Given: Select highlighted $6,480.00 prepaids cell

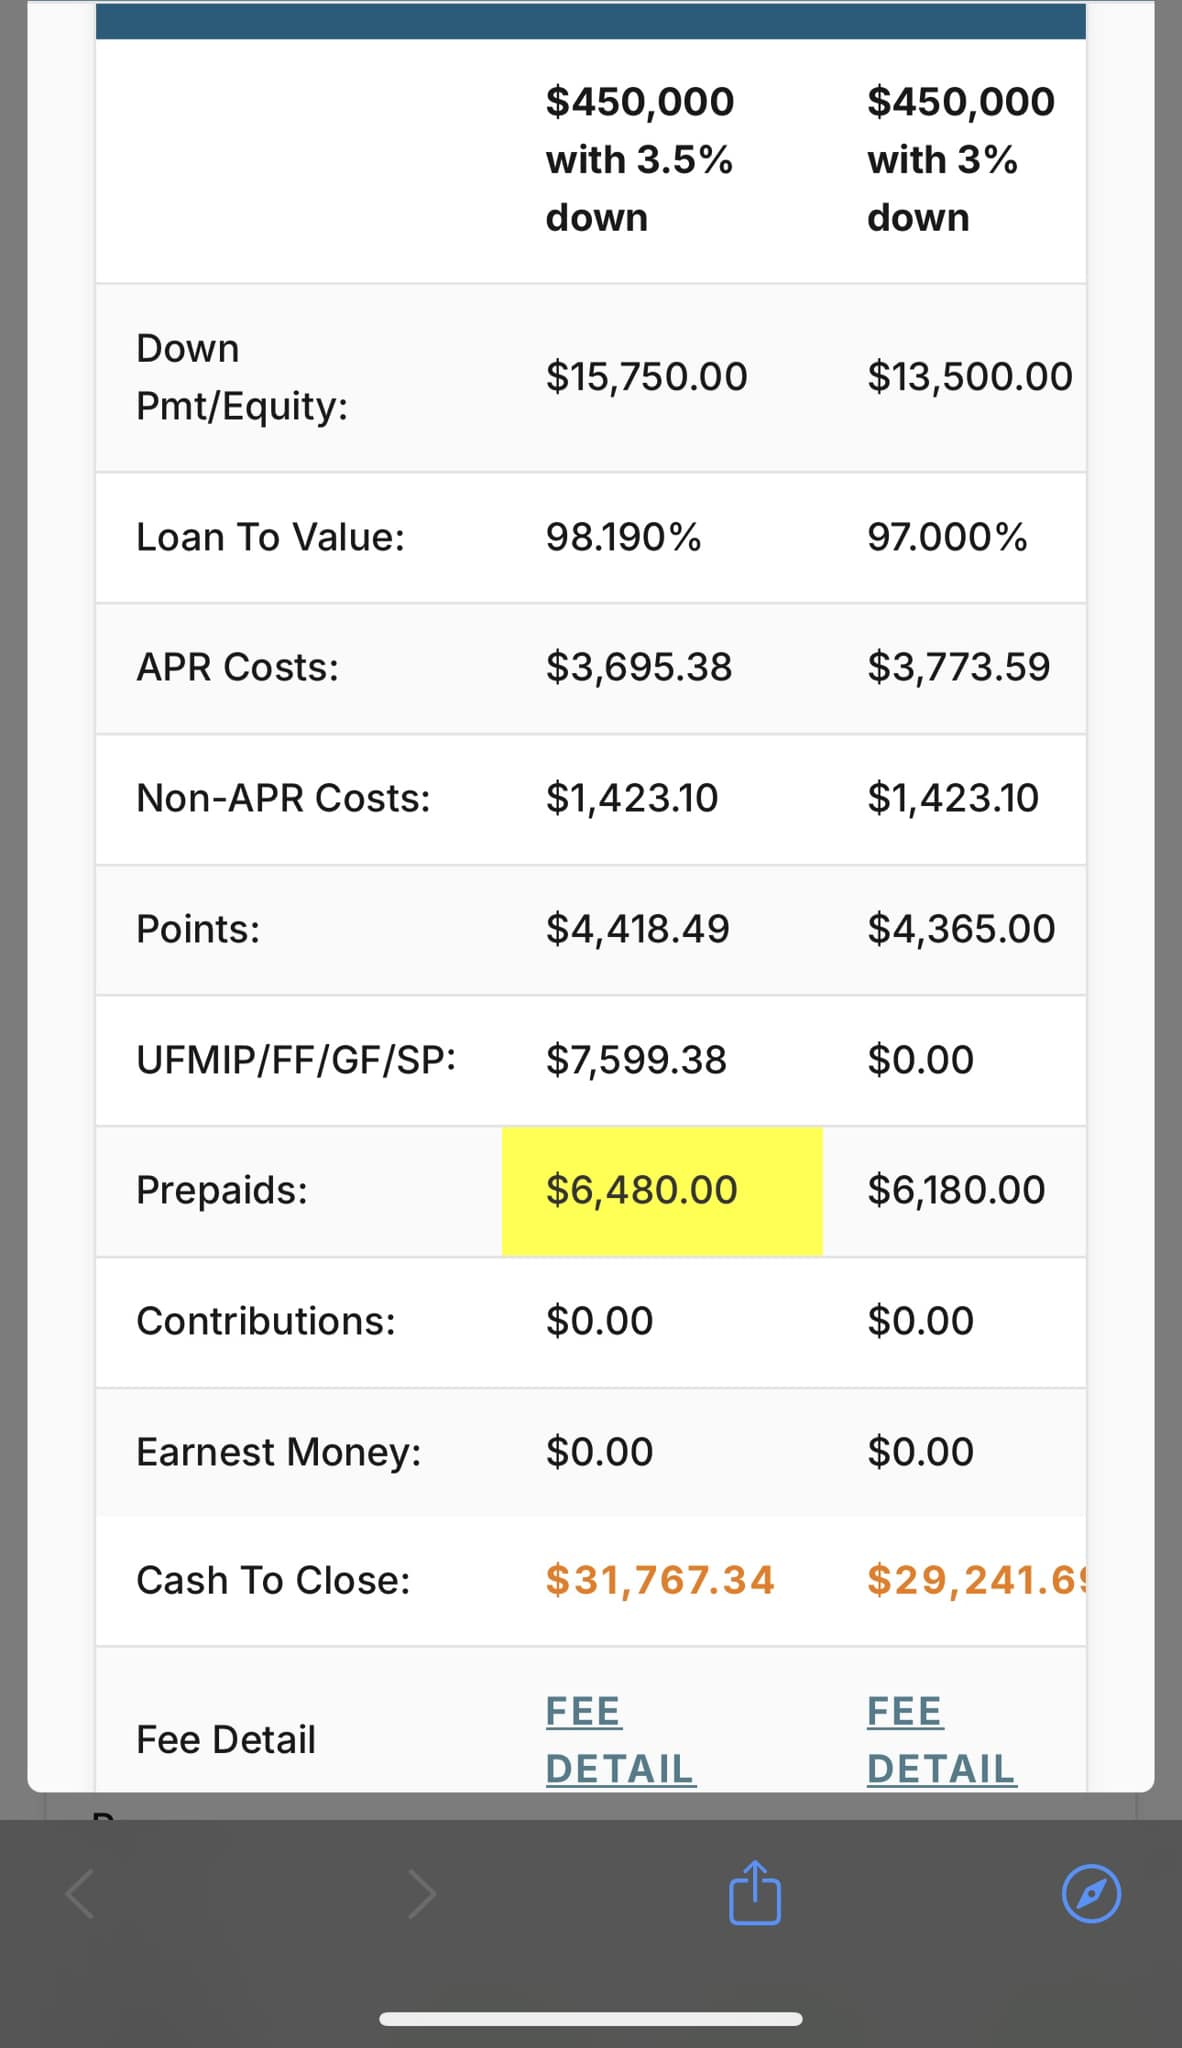Looking at the screenshot, I should pyautogui.click(x=662, y=1190).
